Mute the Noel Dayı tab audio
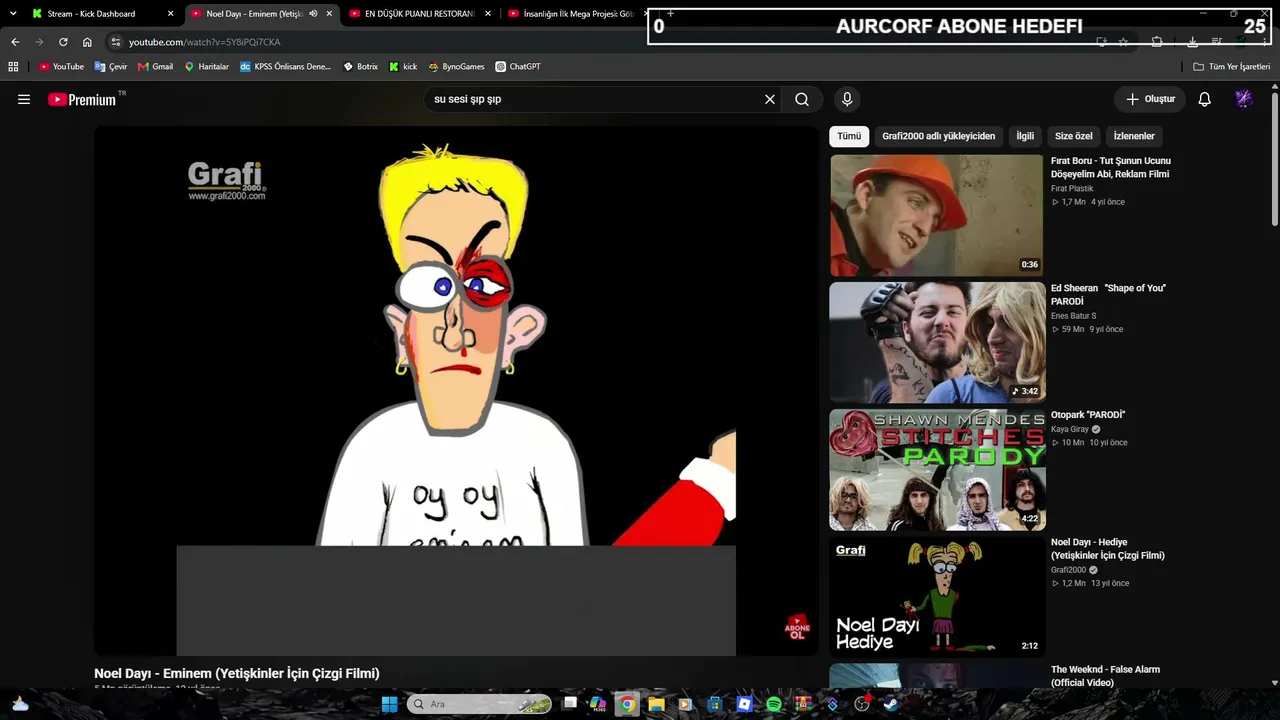 [x=313, y=14]
